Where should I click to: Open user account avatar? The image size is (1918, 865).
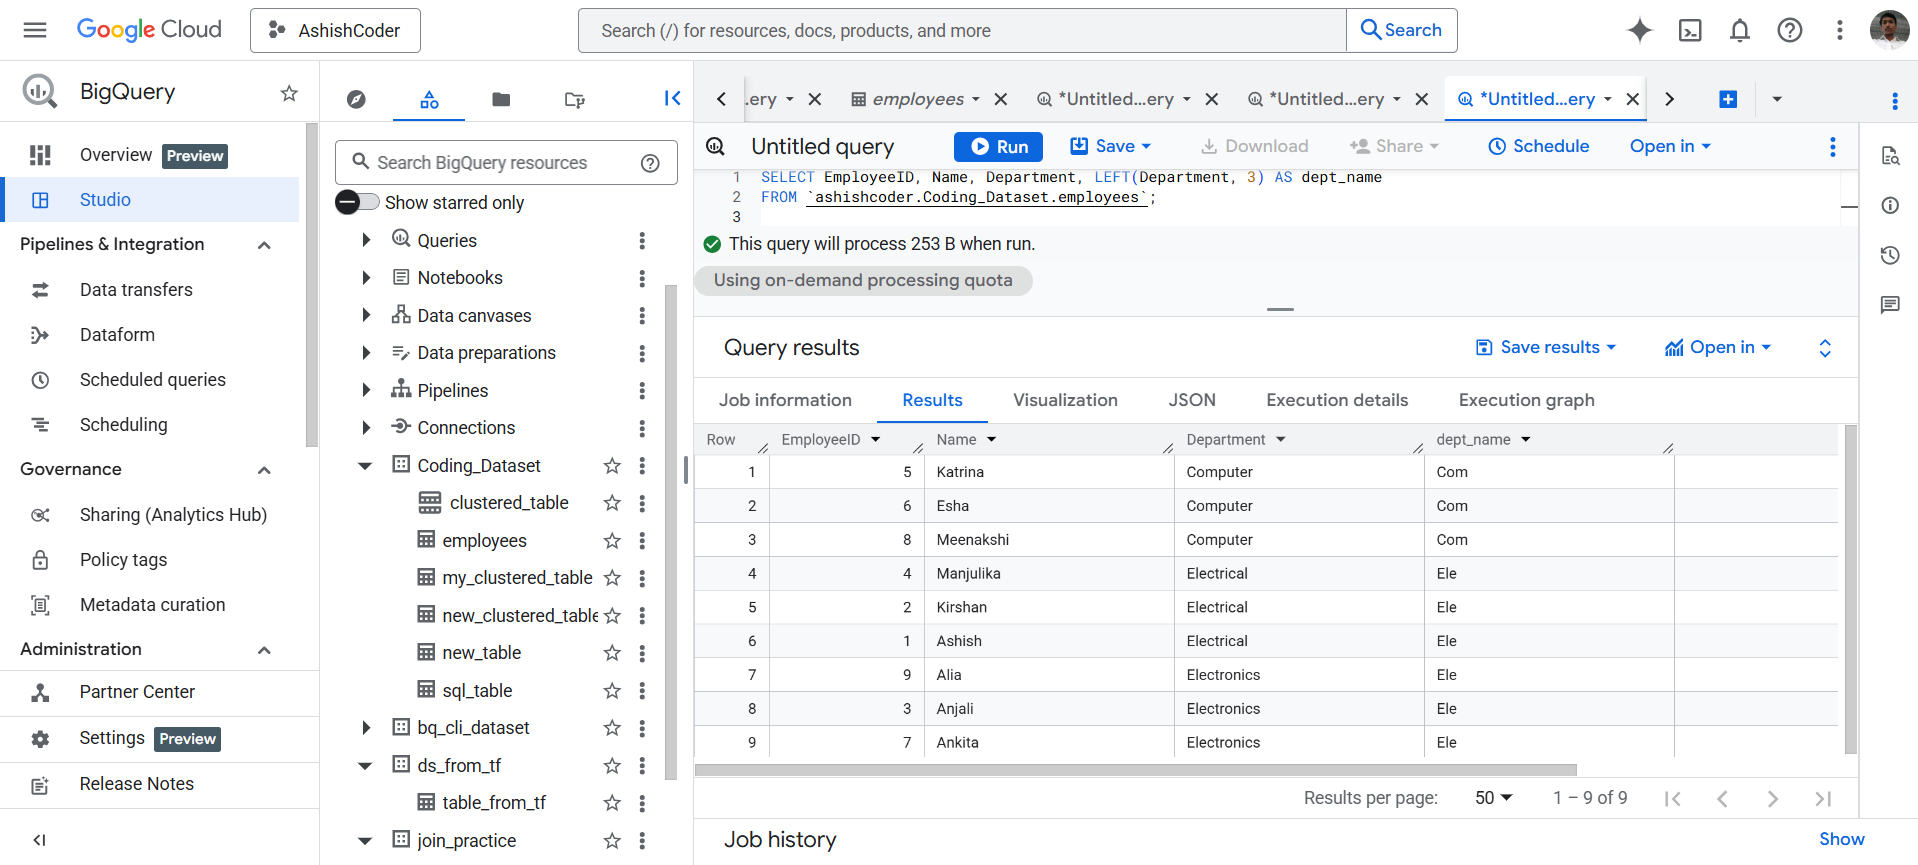1889,30
